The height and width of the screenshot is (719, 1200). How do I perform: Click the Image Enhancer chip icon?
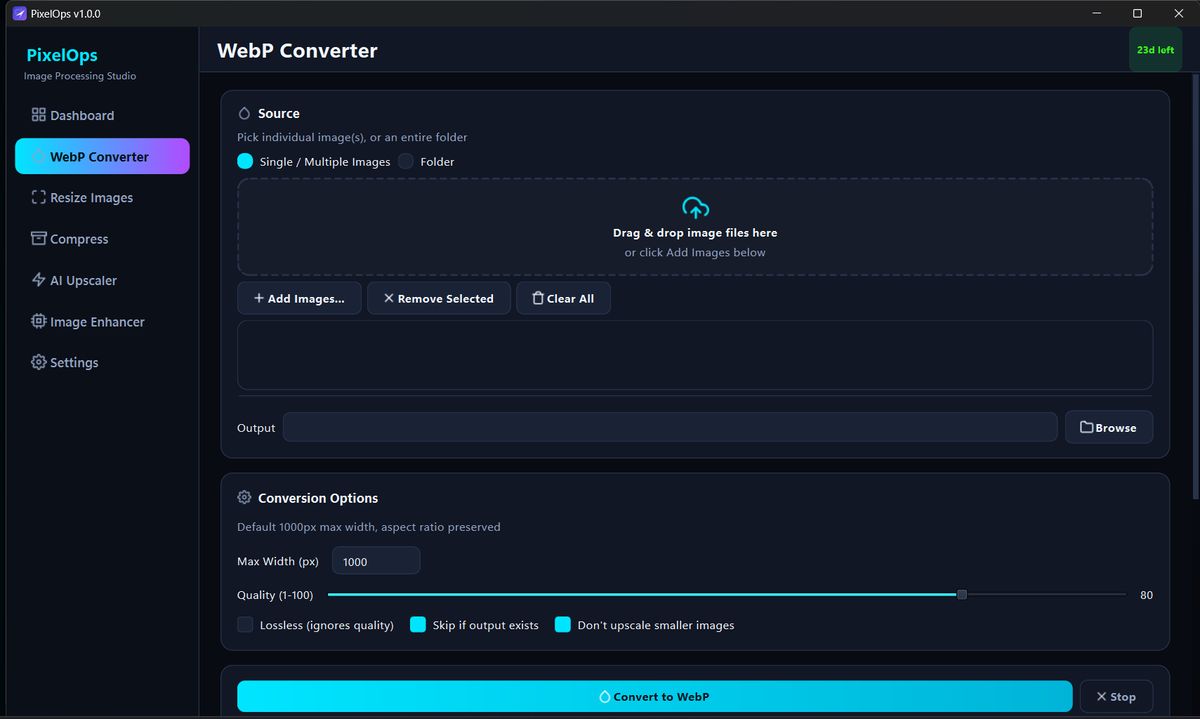tap(39, 321)
